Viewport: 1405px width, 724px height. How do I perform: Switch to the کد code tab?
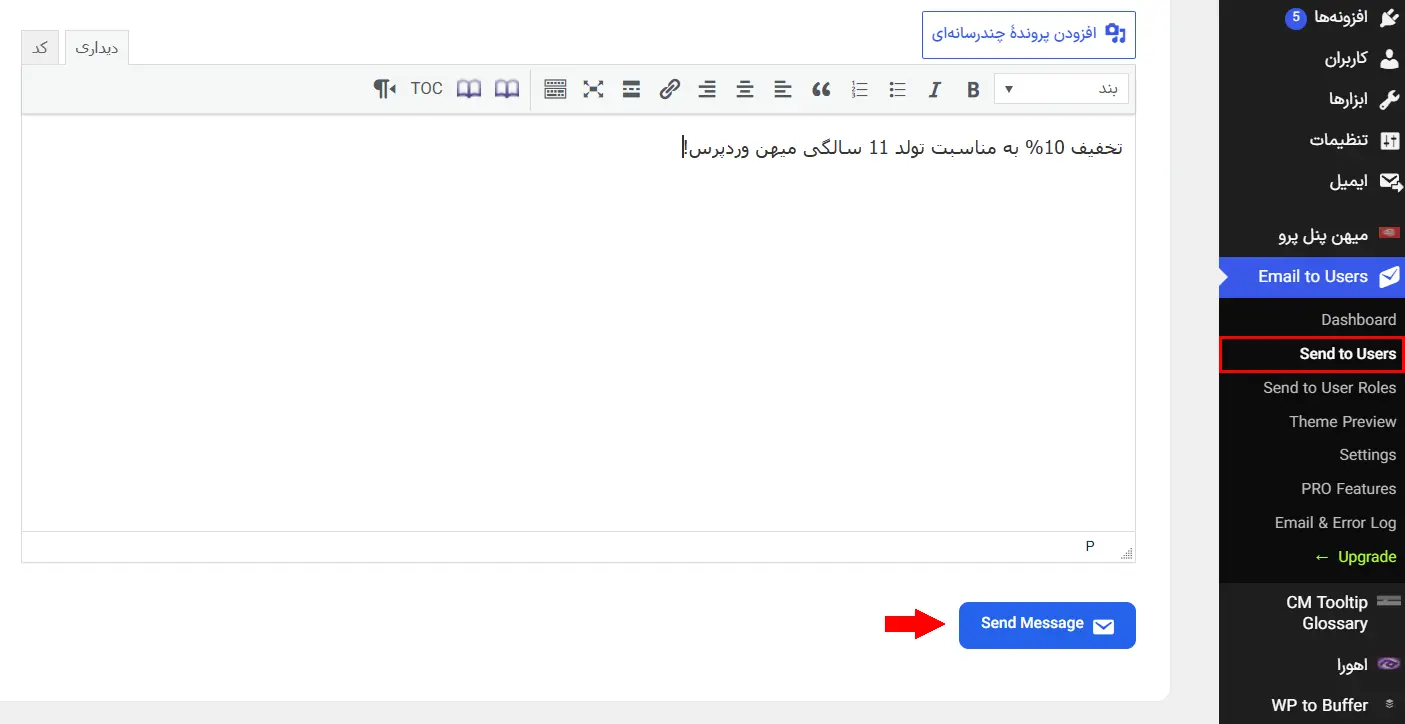pyautogui.click(x=40, y=48)
